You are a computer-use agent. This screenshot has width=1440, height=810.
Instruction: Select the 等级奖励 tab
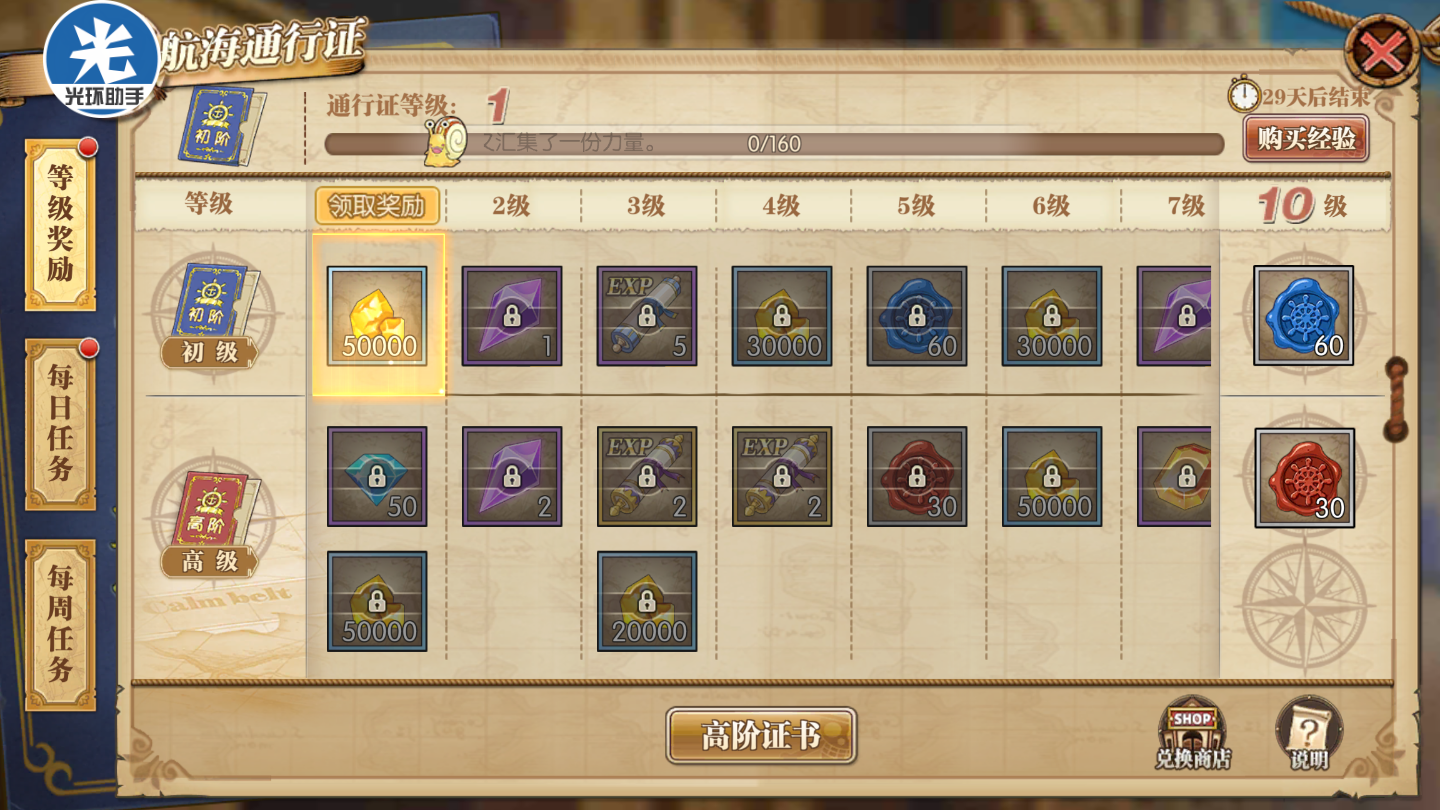60,224
